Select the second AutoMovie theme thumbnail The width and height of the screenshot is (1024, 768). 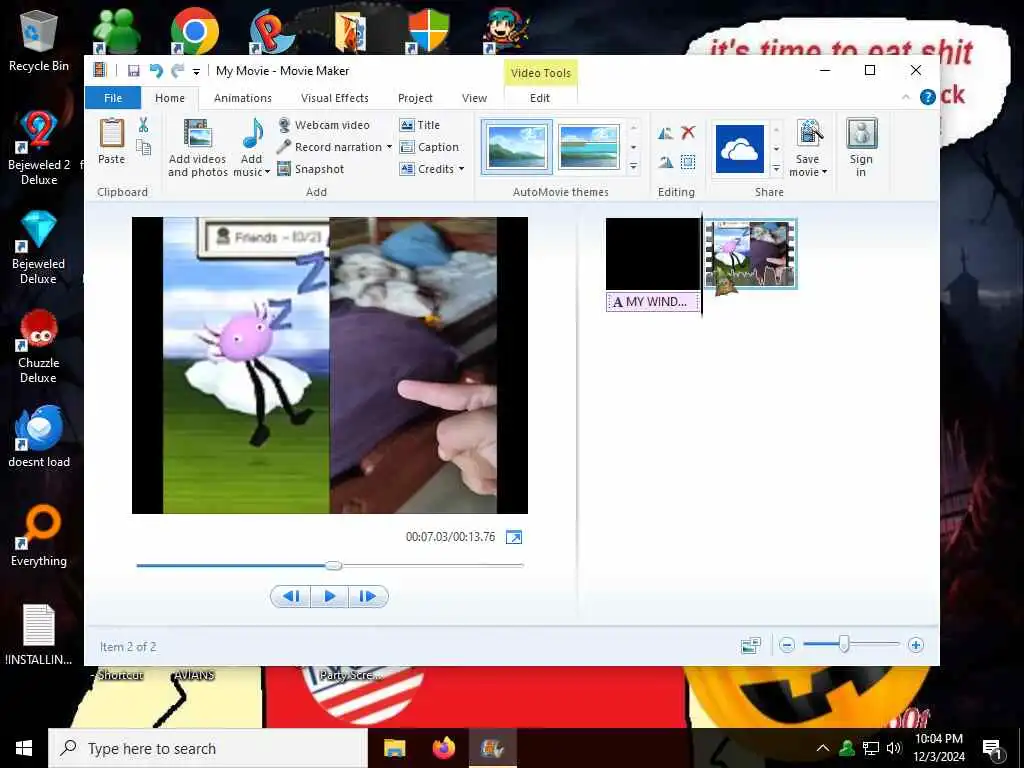(588, 147)
